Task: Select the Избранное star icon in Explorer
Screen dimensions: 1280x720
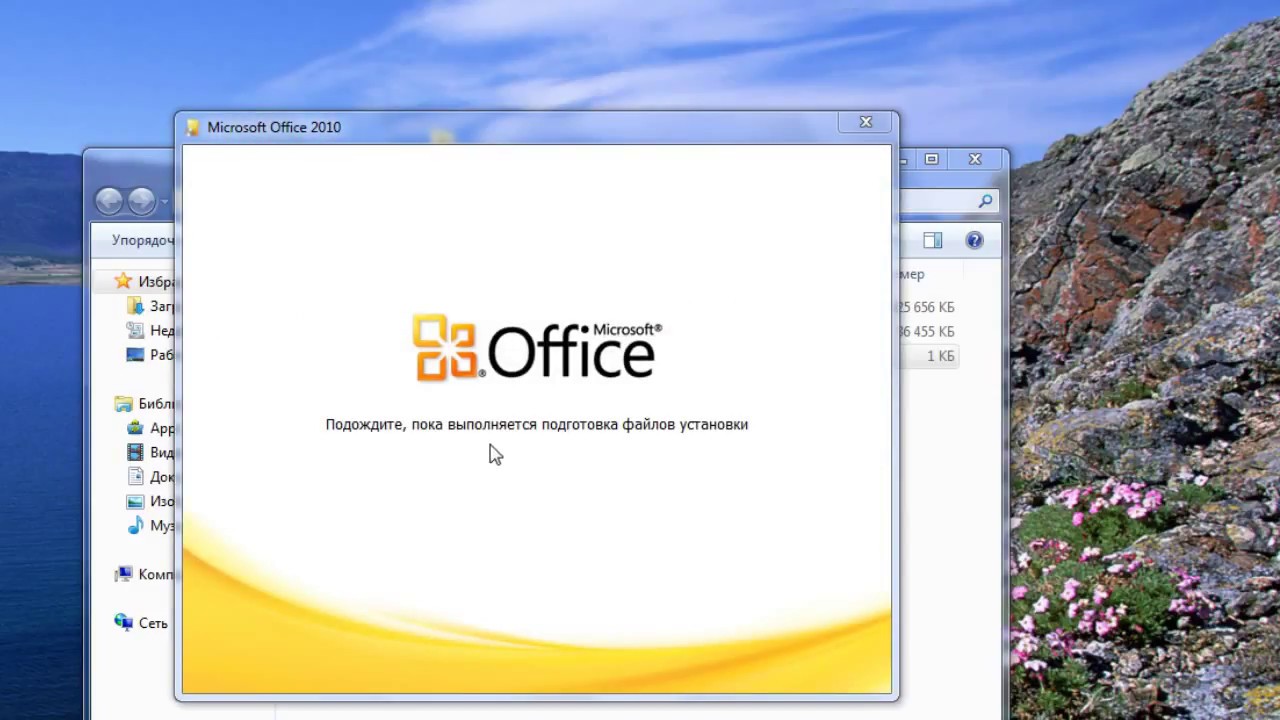Action: tap(123, 281)
